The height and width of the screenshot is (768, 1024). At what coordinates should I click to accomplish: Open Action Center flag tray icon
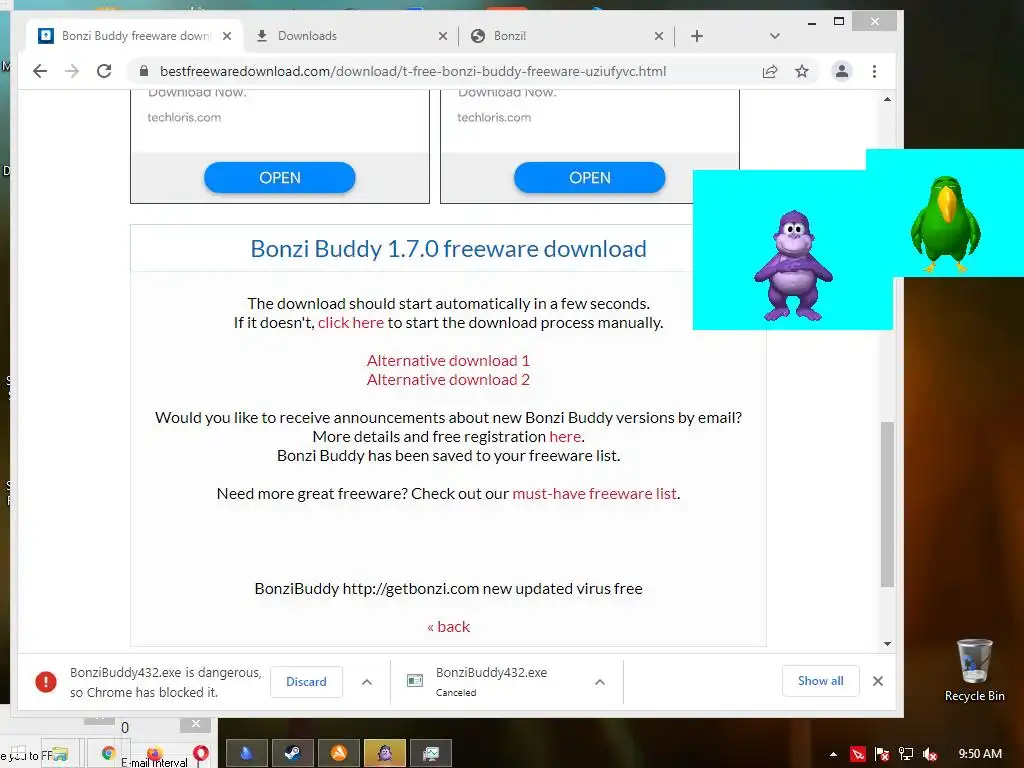point(882,754)
